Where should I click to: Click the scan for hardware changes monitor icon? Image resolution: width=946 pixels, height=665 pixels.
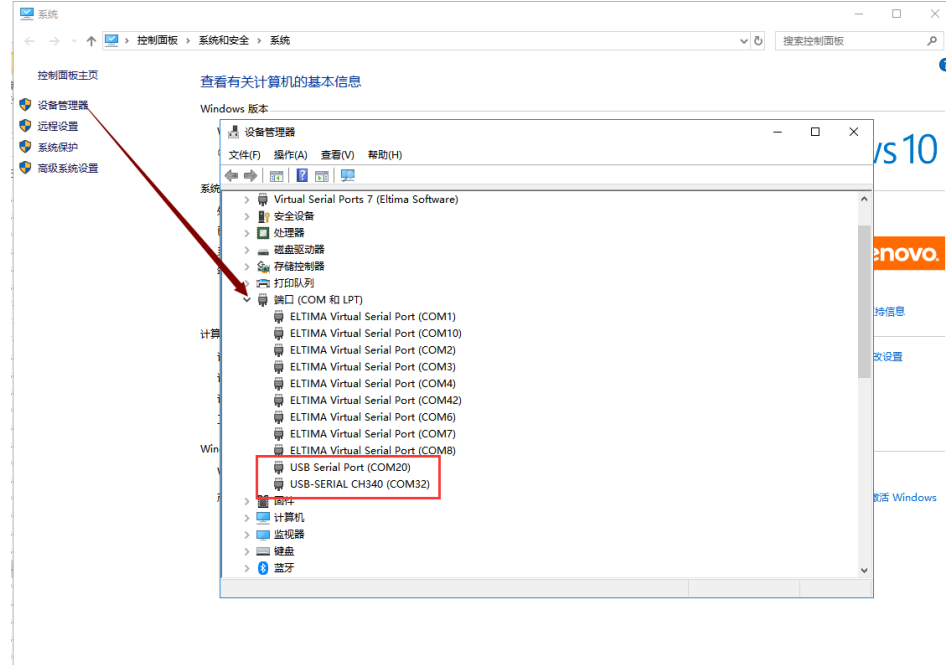tap(348, 176)
